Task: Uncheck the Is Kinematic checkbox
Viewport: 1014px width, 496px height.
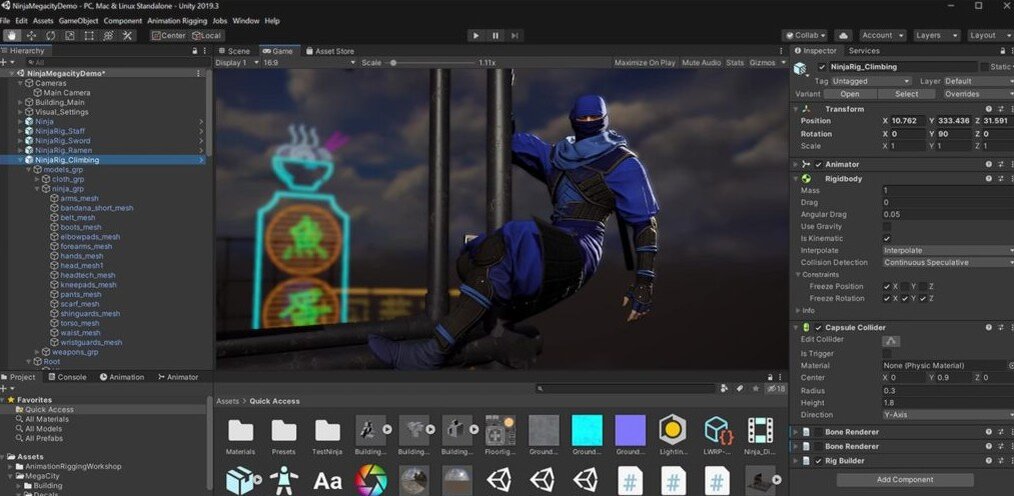Action: tap(887, 239)
